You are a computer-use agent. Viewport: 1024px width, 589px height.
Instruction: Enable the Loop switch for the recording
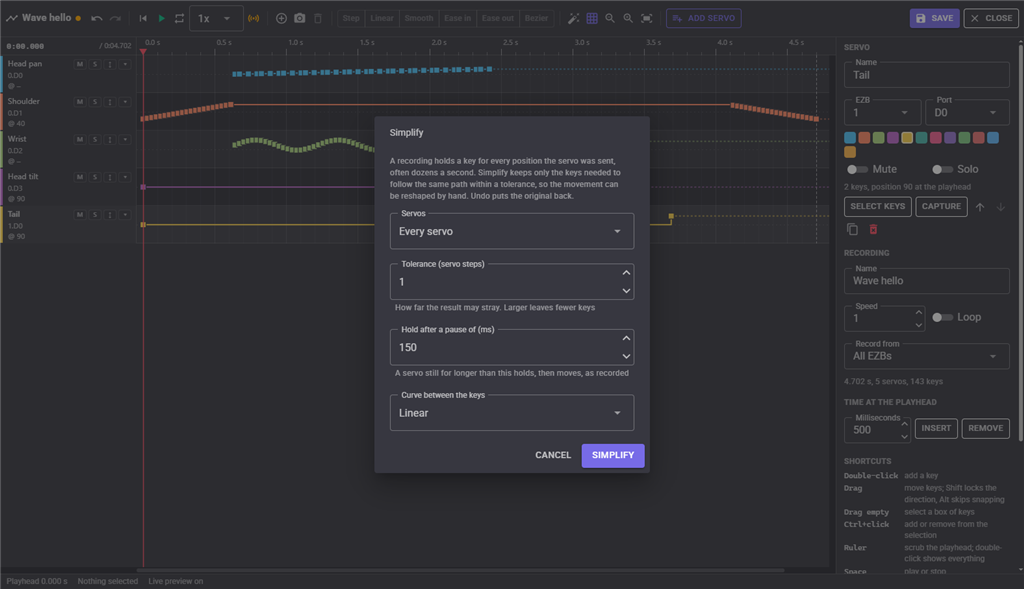pos(942,317)
